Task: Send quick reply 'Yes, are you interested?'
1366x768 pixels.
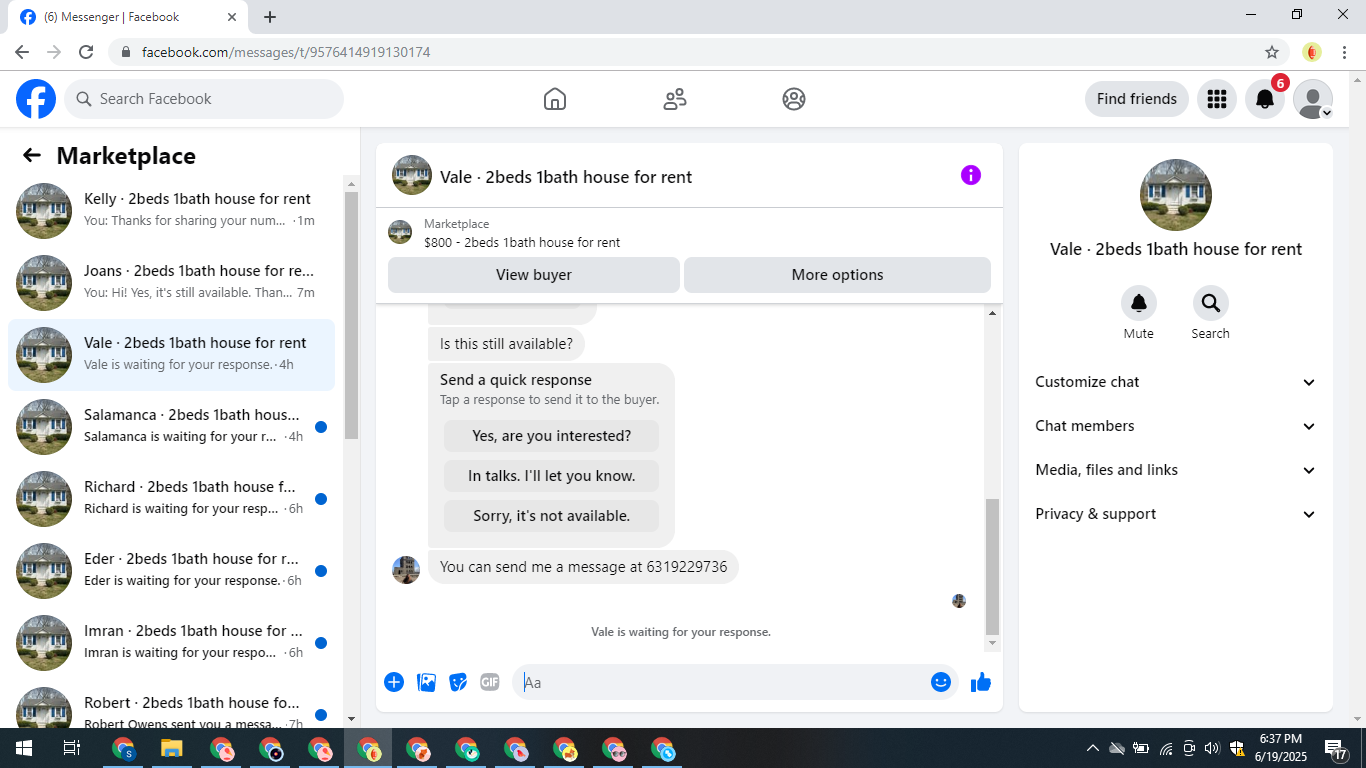Action: [551, 436]
